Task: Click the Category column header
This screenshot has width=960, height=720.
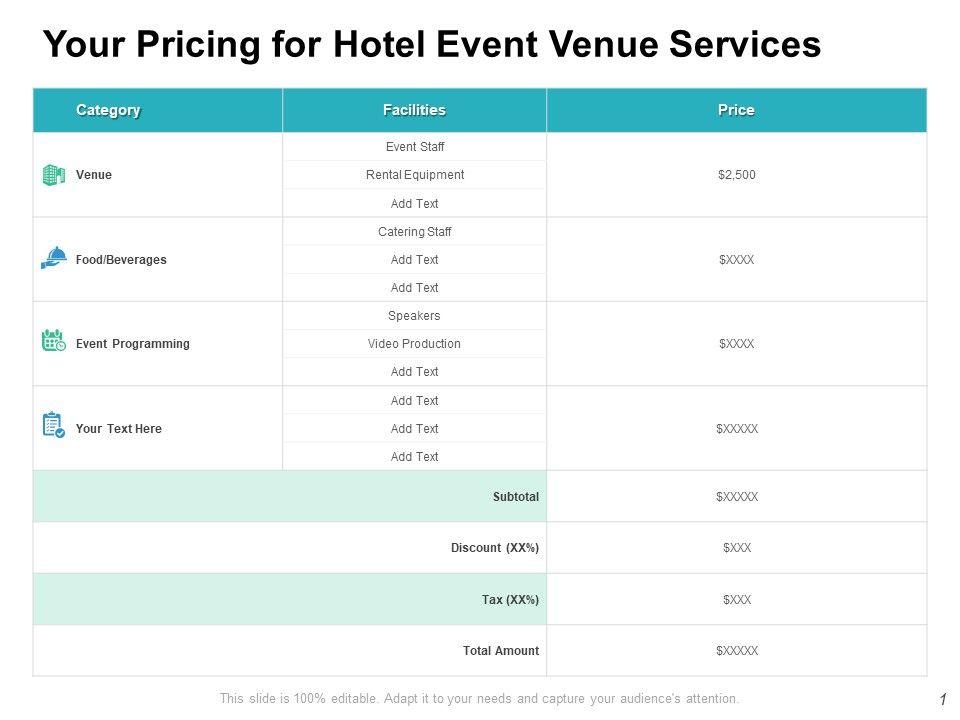Action: [108, 110]
